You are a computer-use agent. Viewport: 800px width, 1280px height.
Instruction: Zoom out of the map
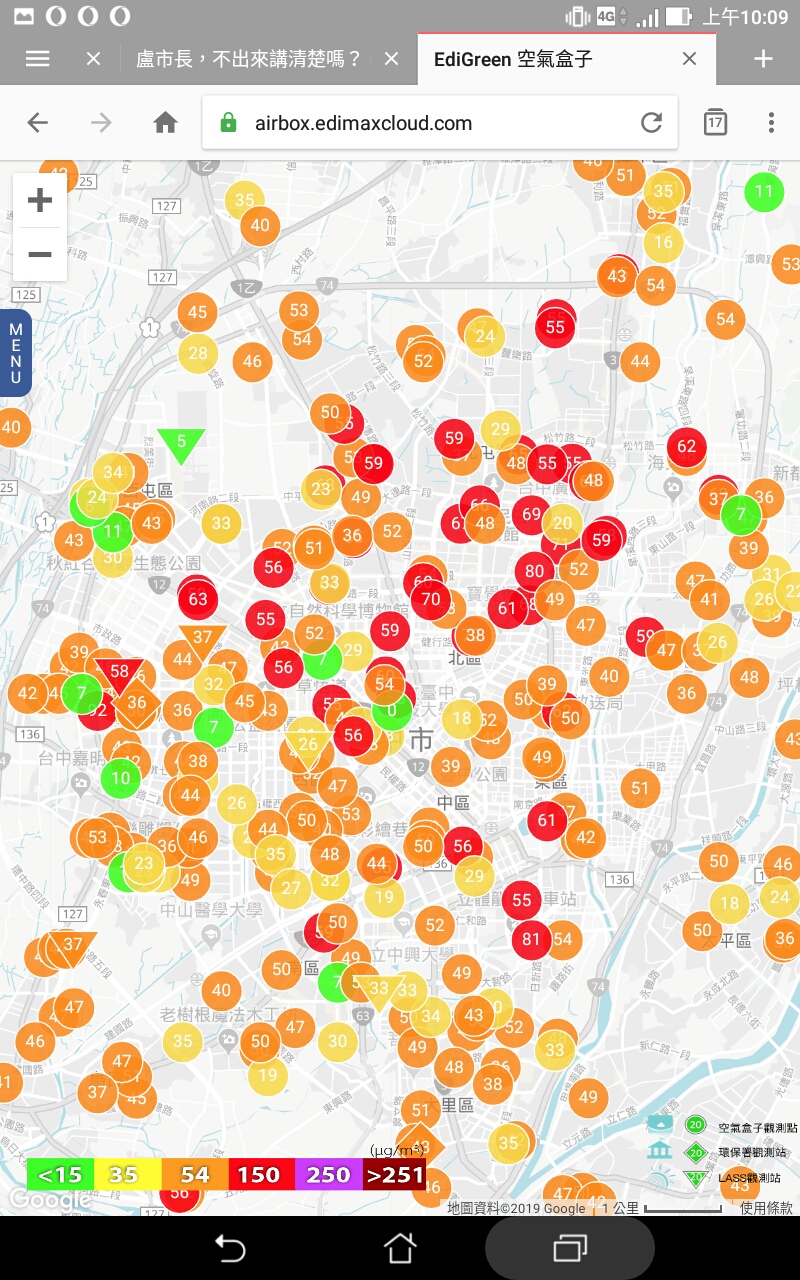pyautogui.click(x=40, y=255)
